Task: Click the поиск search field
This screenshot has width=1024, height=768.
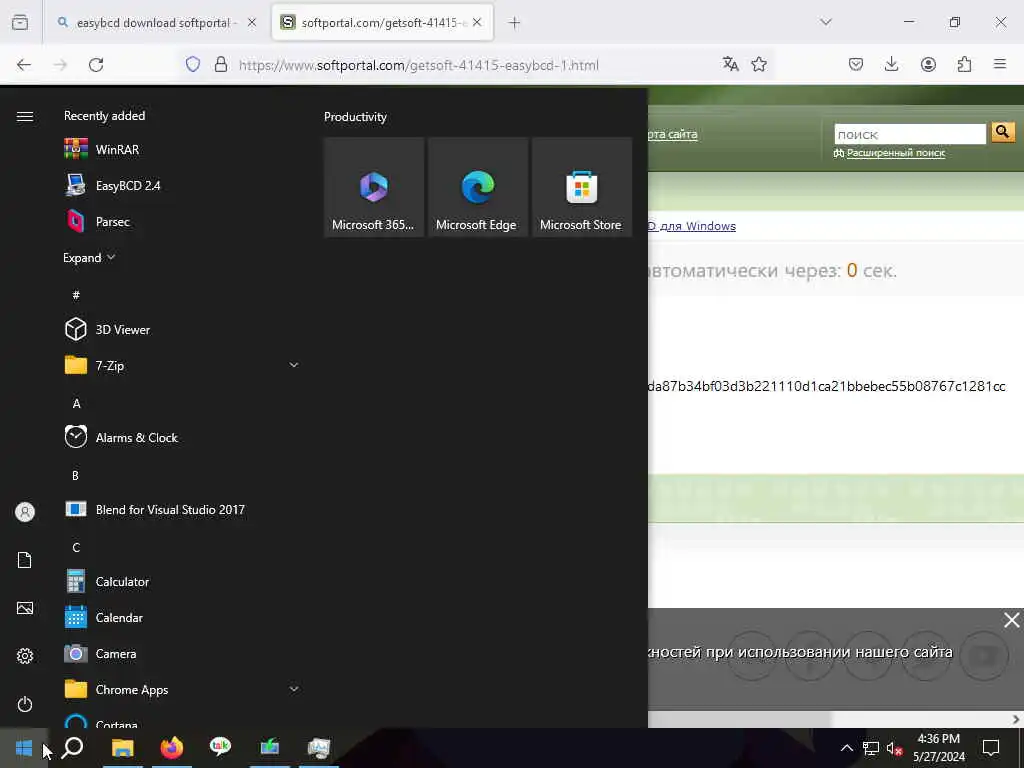Action: (x=910, y=134)
